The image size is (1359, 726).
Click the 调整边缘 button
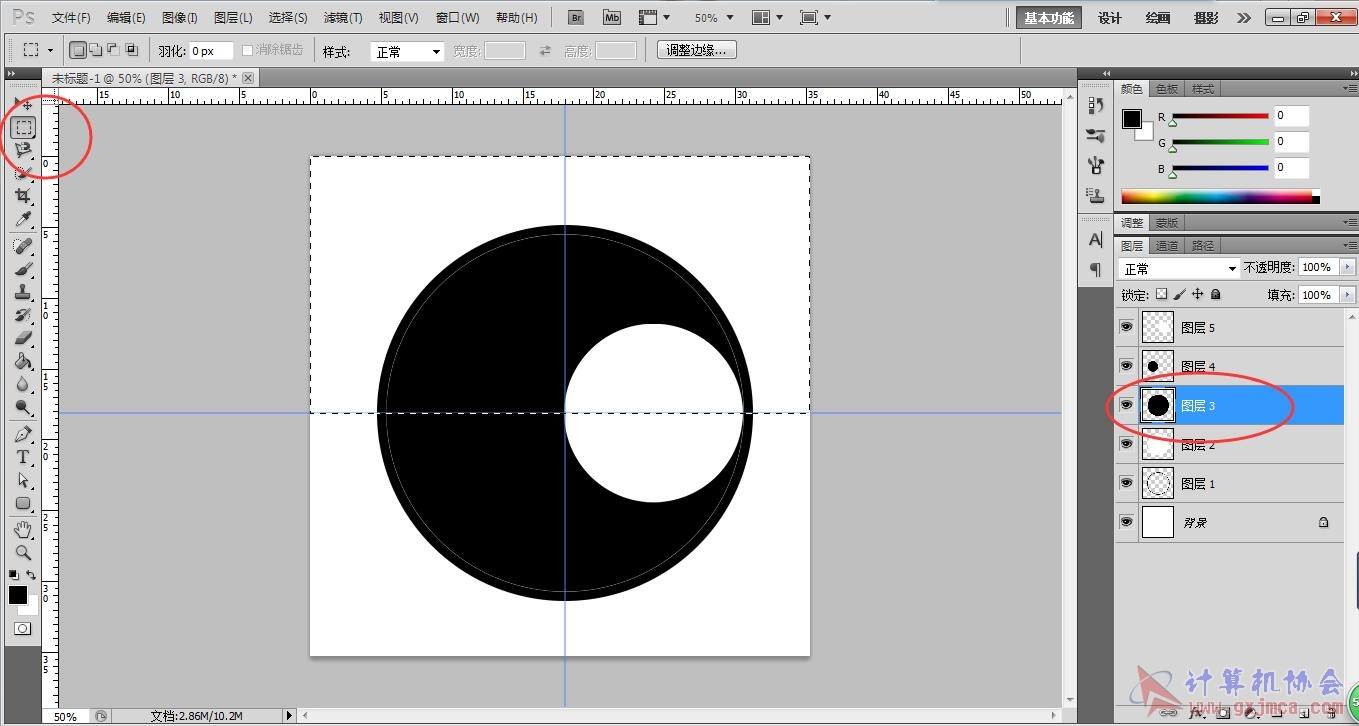coord(697,50)
